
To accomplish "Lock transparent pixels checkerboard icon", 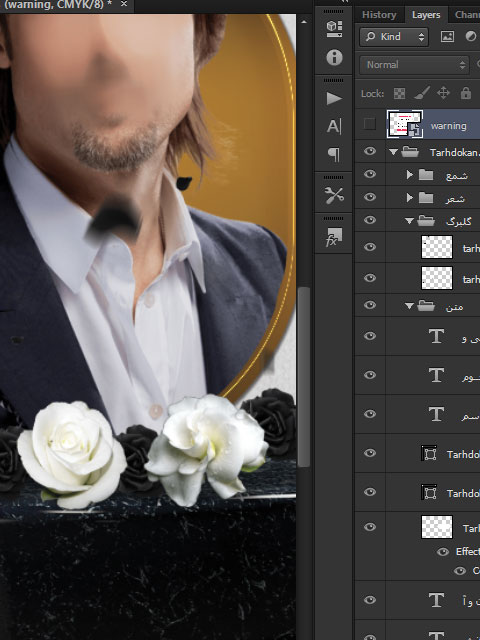I will pos(399,93).
